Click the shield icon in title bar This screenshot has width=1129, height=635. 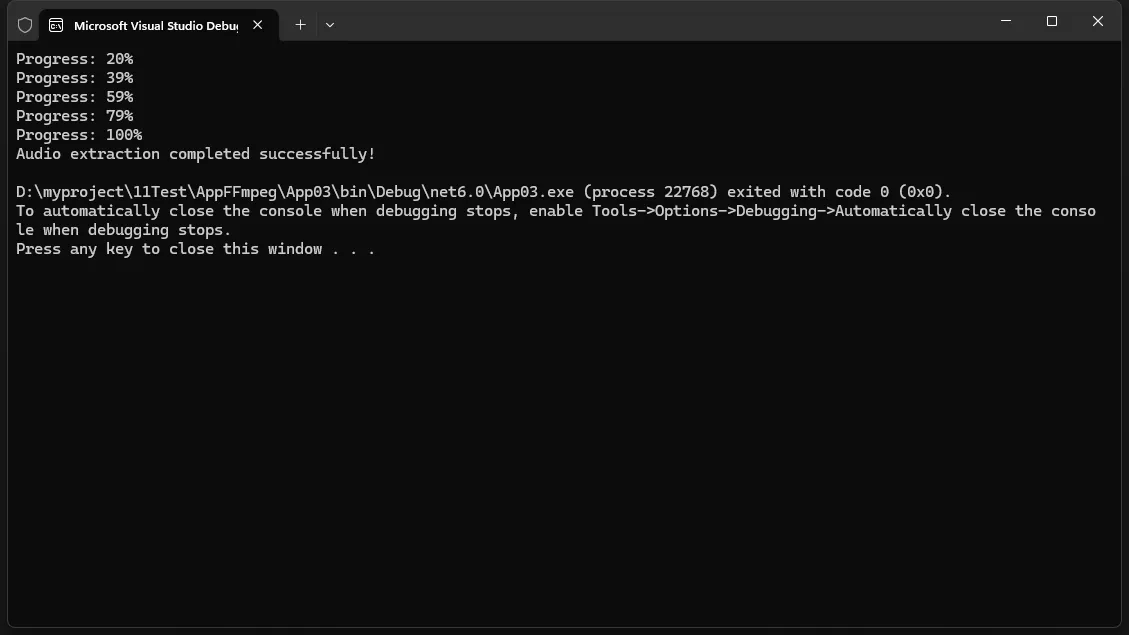tap(25, 25)
